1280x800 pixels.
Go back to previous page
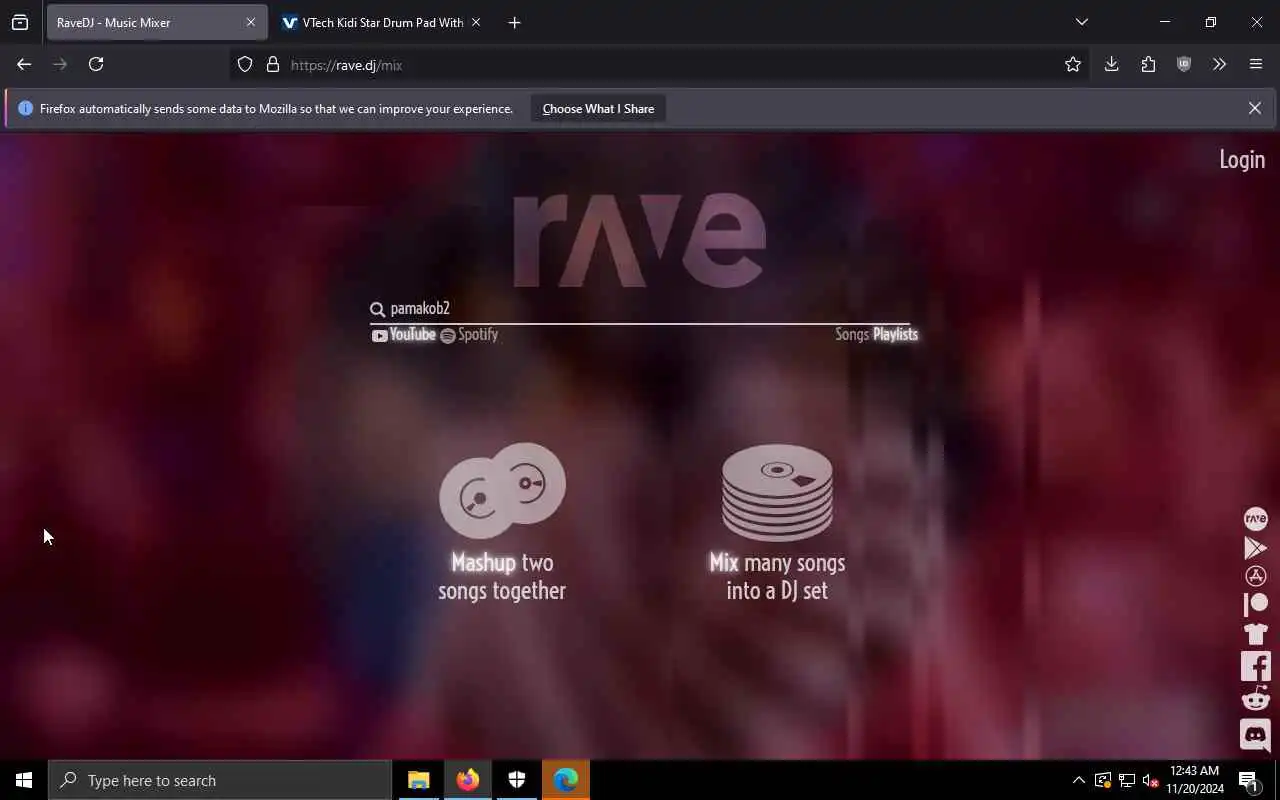(x=24, y=64)
